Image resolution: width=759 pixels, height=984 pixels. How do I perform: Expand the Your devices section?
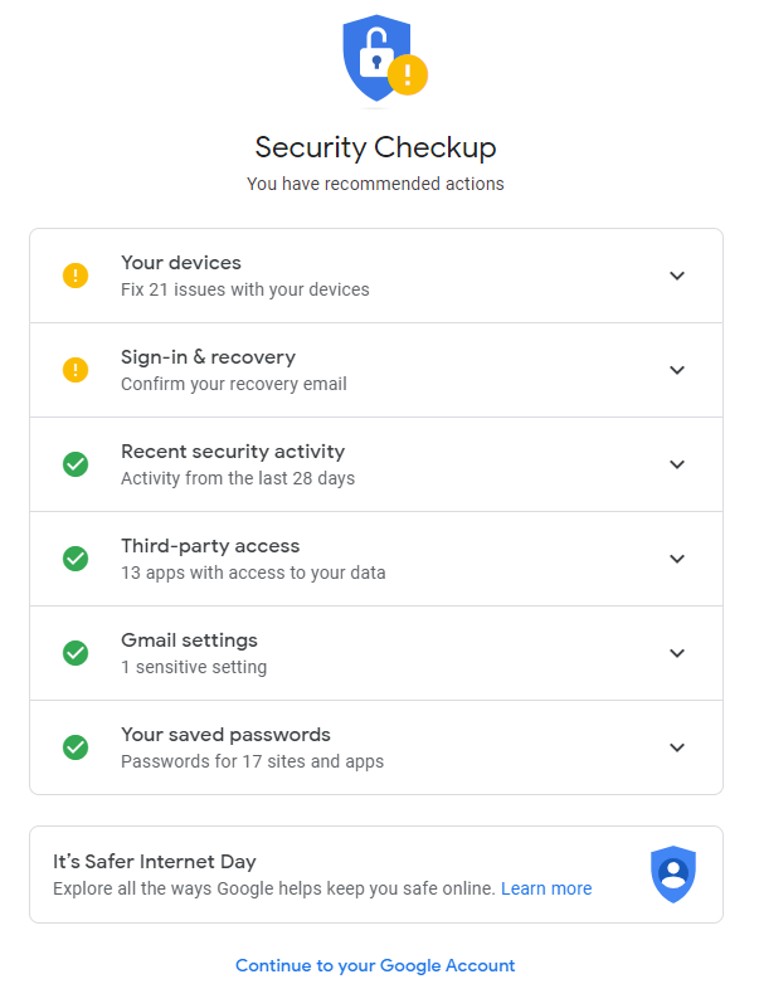(x=677, y=275)
